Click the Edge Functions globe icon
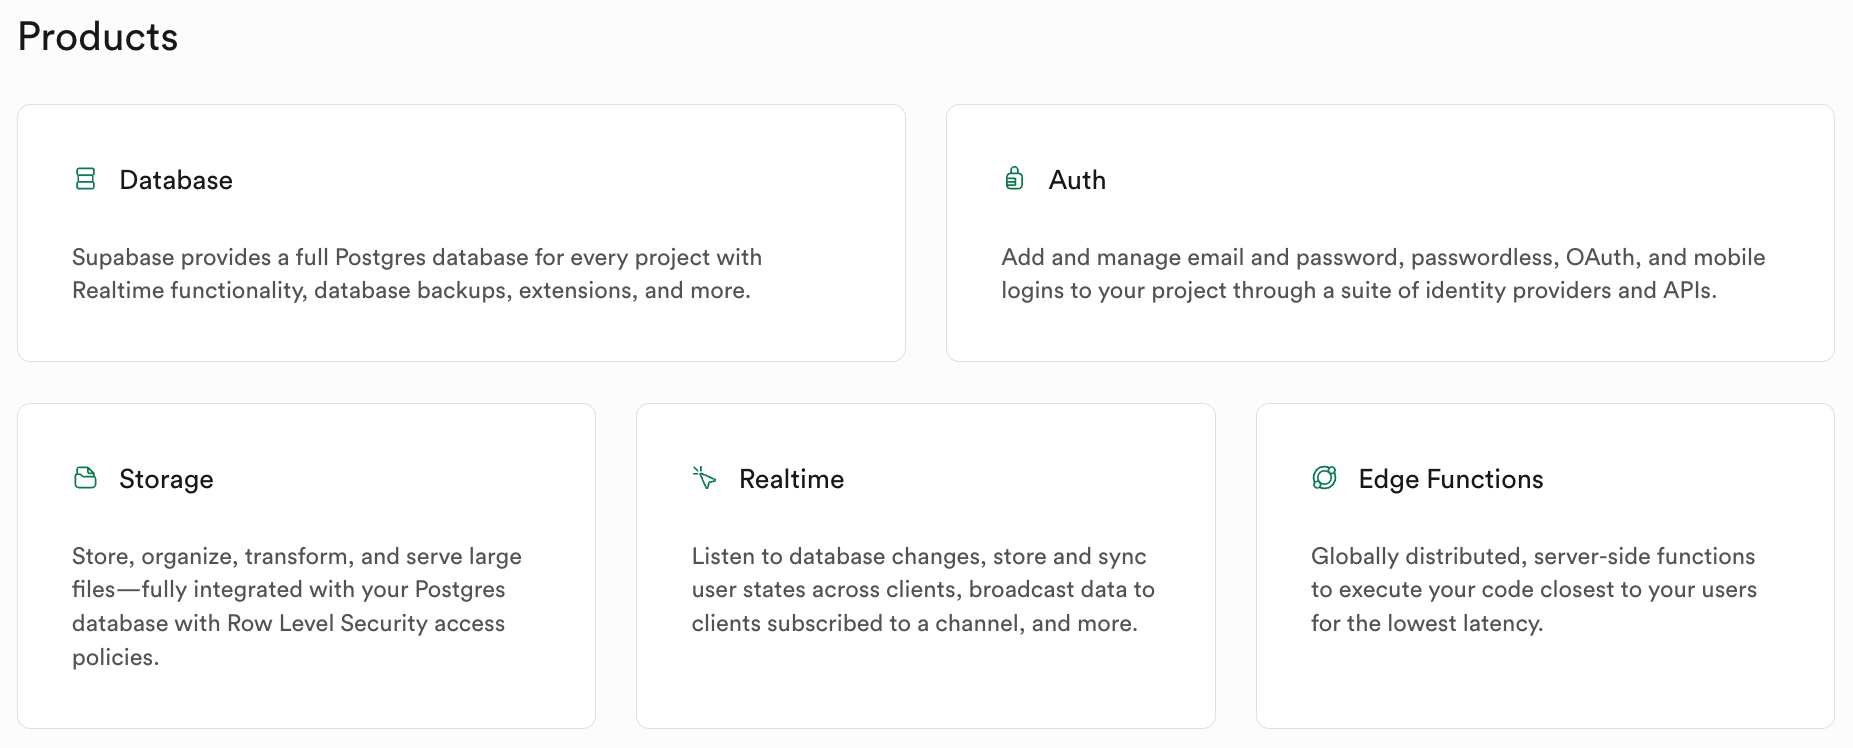The height and width of the screenshot is (748, 1853). tap(1324, 478)
